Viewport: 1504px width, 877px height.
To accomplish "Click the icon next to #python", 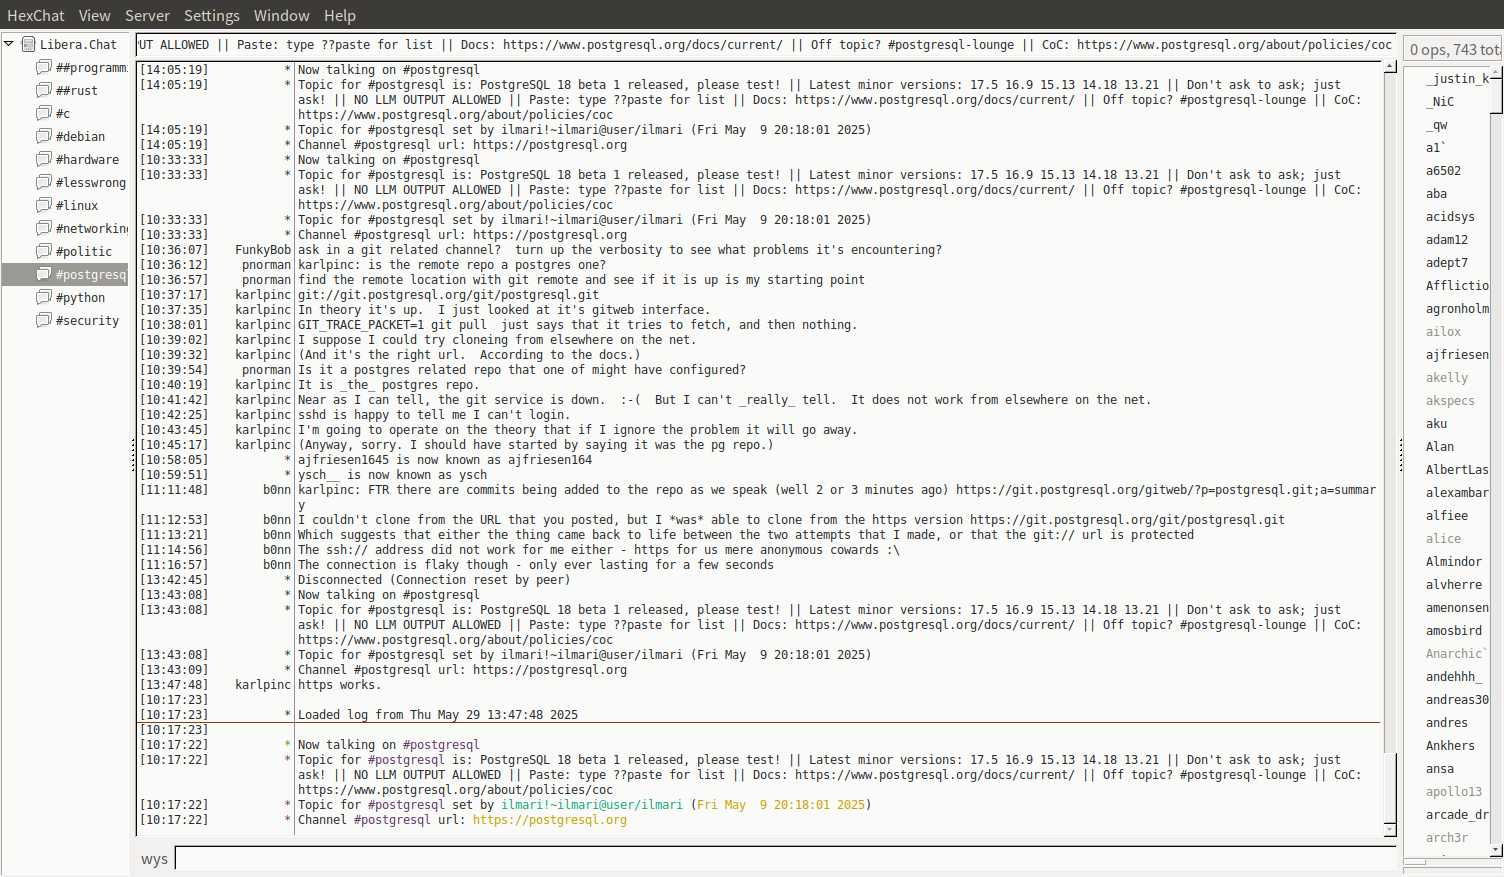I will (44, 297).
